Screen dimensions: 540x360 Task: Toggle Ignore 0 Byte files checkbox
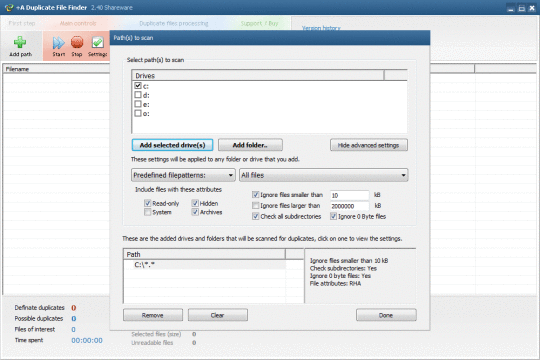click(x=333, y=216)
